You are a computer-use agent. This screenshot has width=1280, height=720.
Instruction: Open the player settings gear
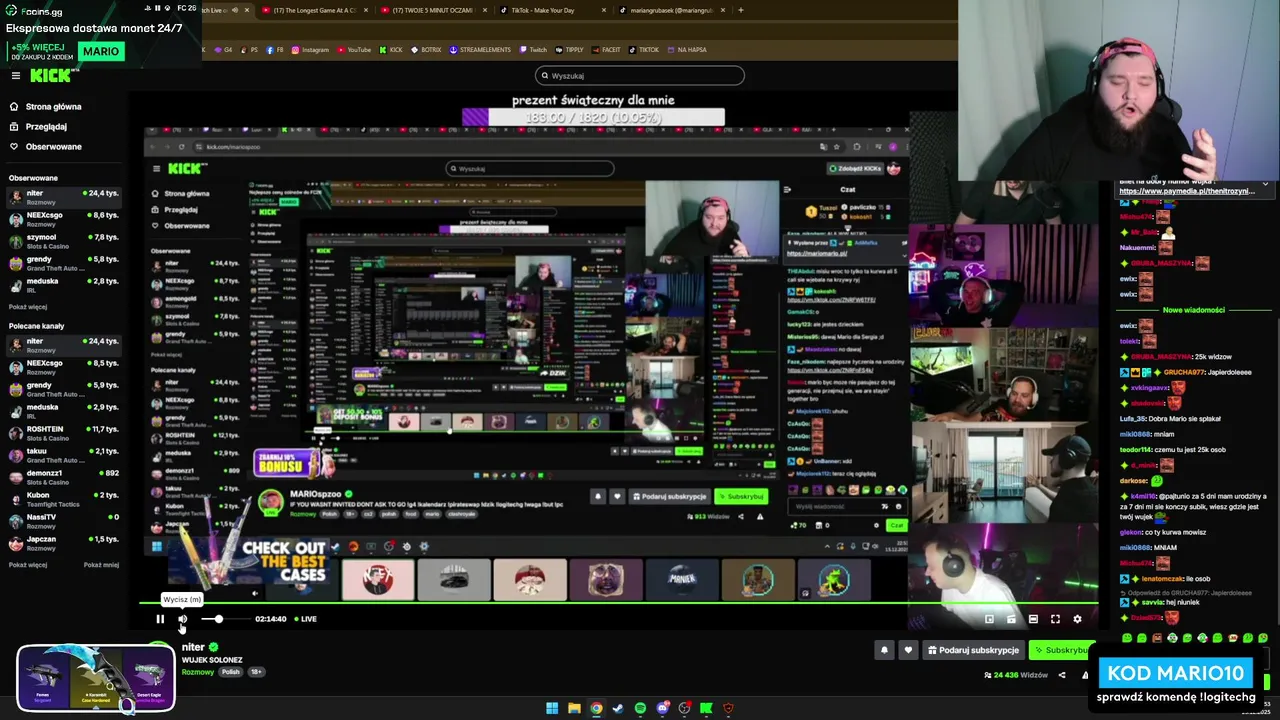coord(1077,619)
